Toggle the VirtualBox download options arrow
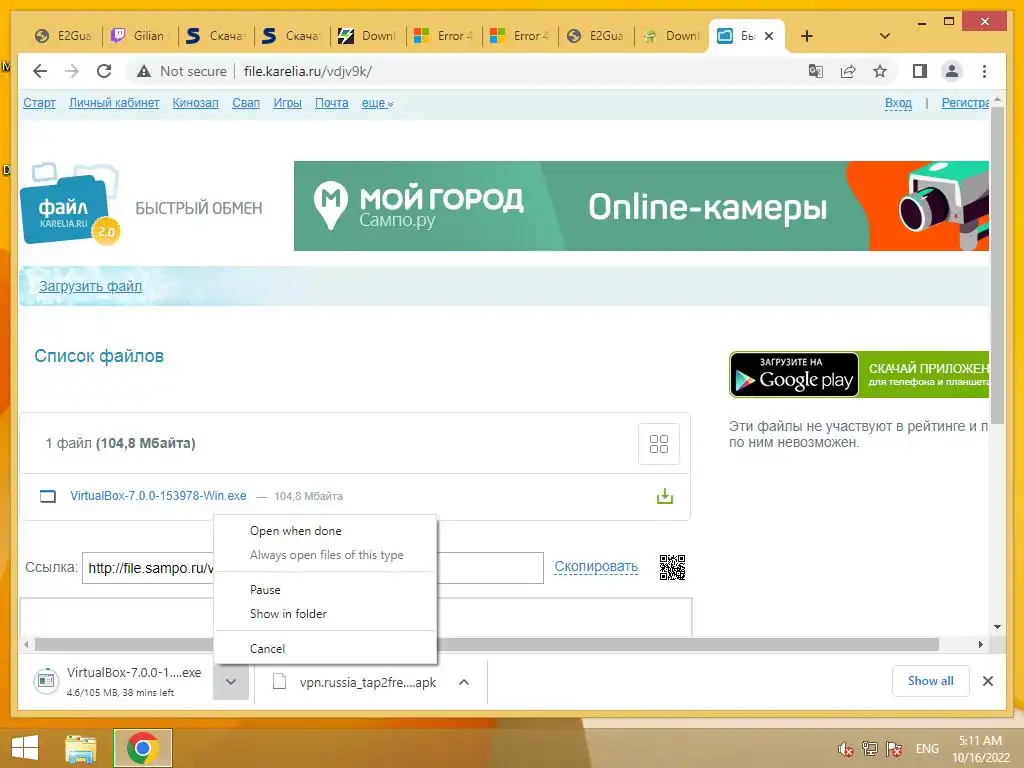Image resolution: width=1024 pixels, height=768 pixels. click(231, 682)
